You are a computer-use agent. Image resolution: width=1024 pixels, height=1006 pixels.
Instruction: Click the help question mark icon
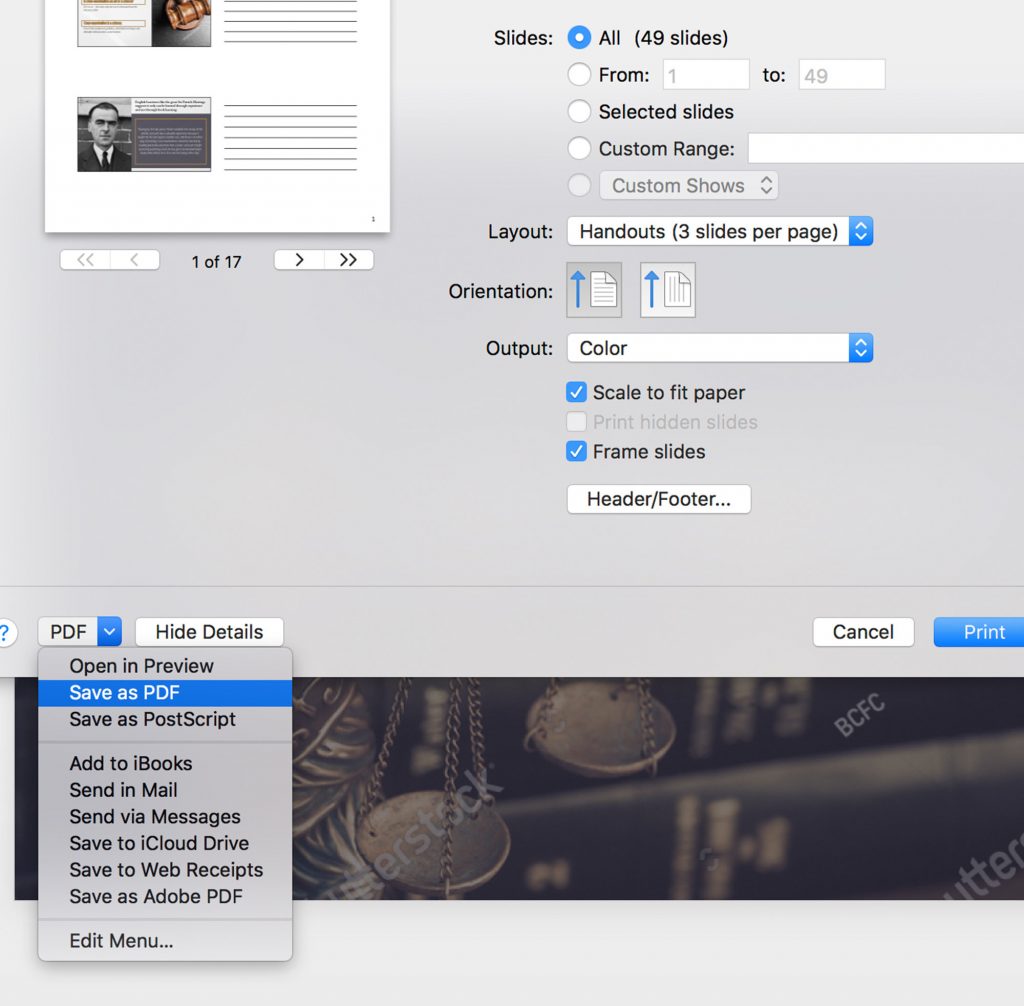click(5, 633)
